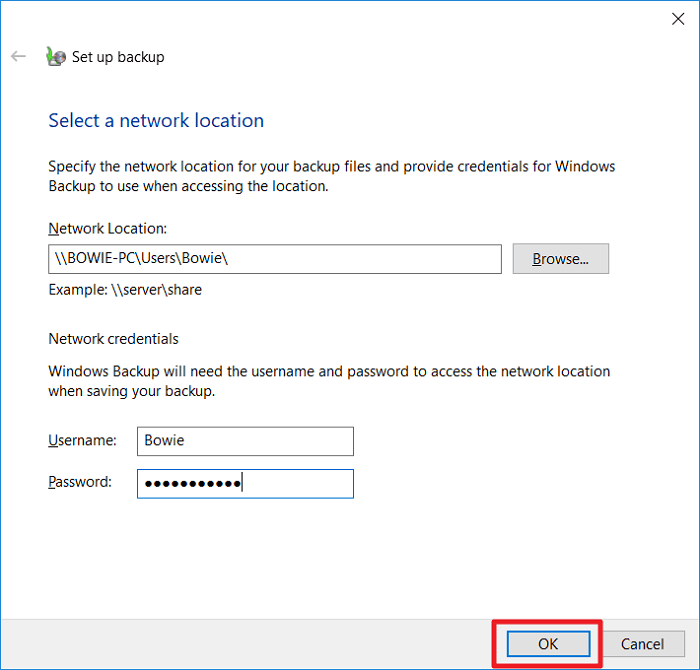The image size is (700, 670).
Task: Focus the Username text box
Action: 245,441
